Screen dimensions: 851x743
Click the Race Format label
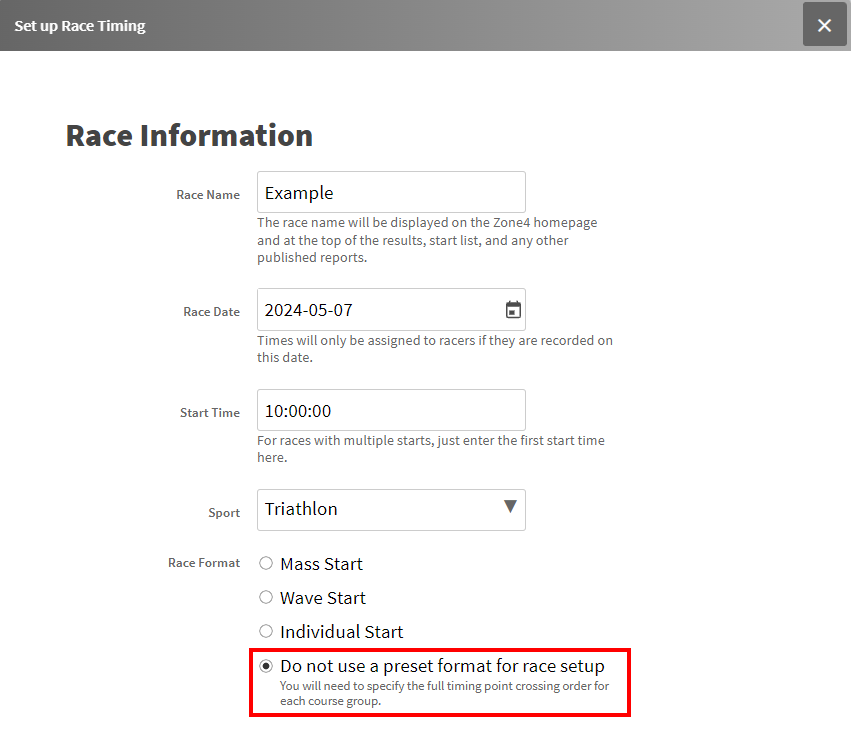[x=204, y=563]
